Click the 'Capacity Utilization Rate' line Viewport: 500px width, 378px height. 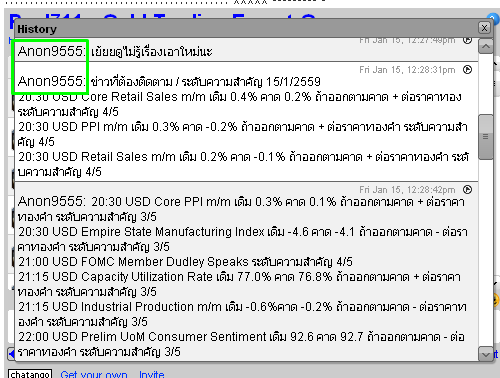coord(239,277)
